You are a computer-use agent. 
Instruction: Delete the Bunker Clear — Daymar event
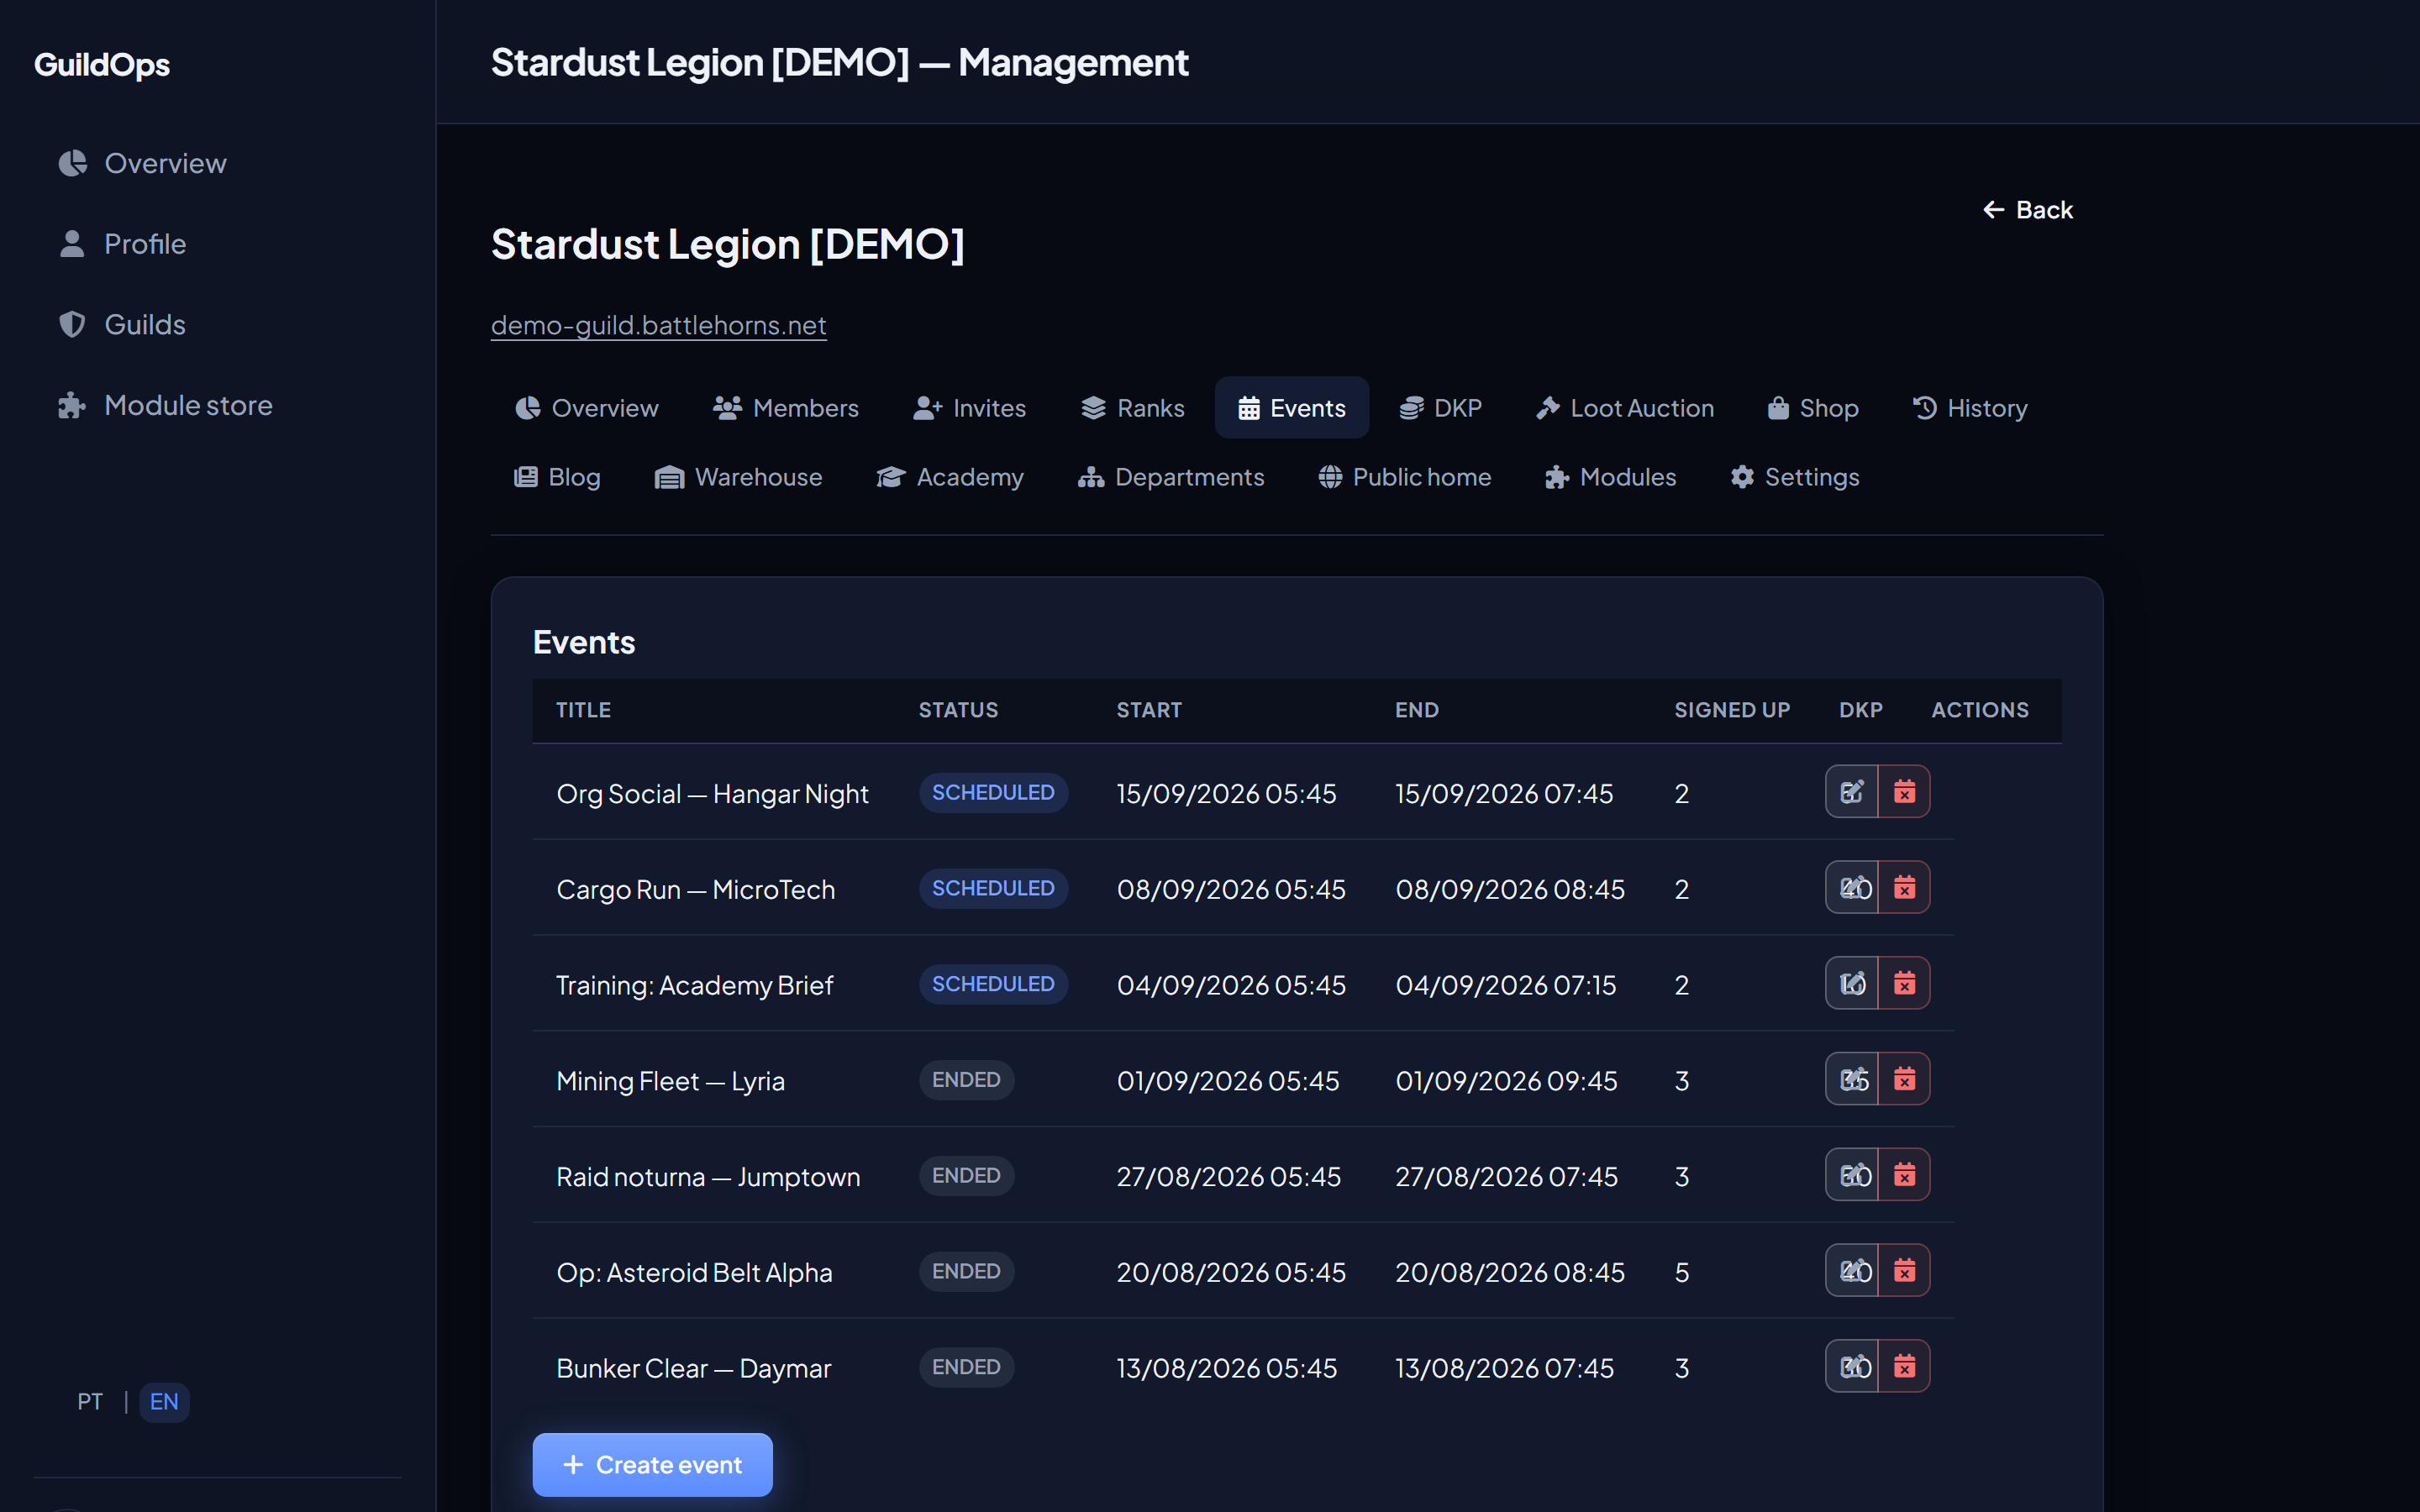coord(1904,1367)
